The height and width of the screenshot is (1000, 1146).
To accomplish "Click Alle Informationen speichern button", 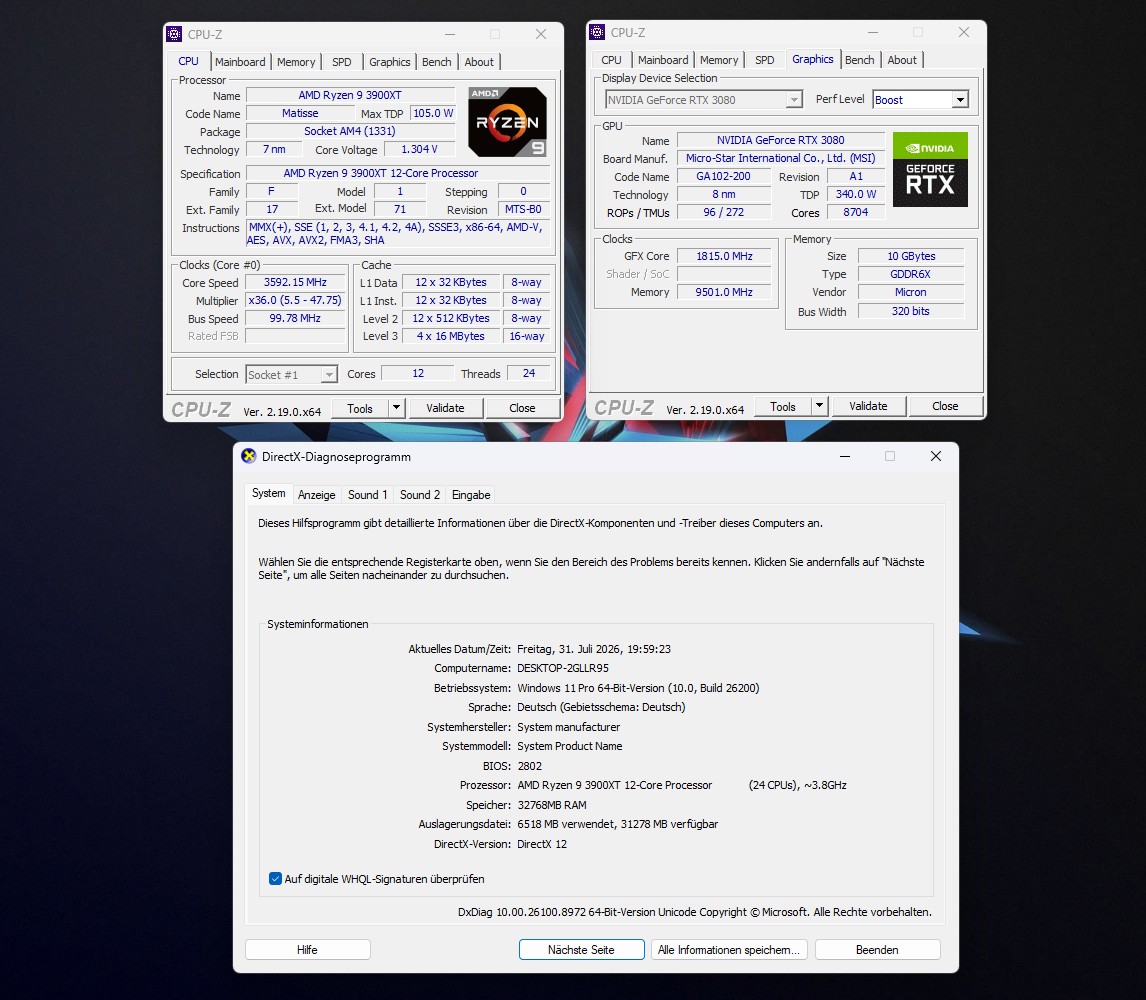I will click(x=729, y=950).
